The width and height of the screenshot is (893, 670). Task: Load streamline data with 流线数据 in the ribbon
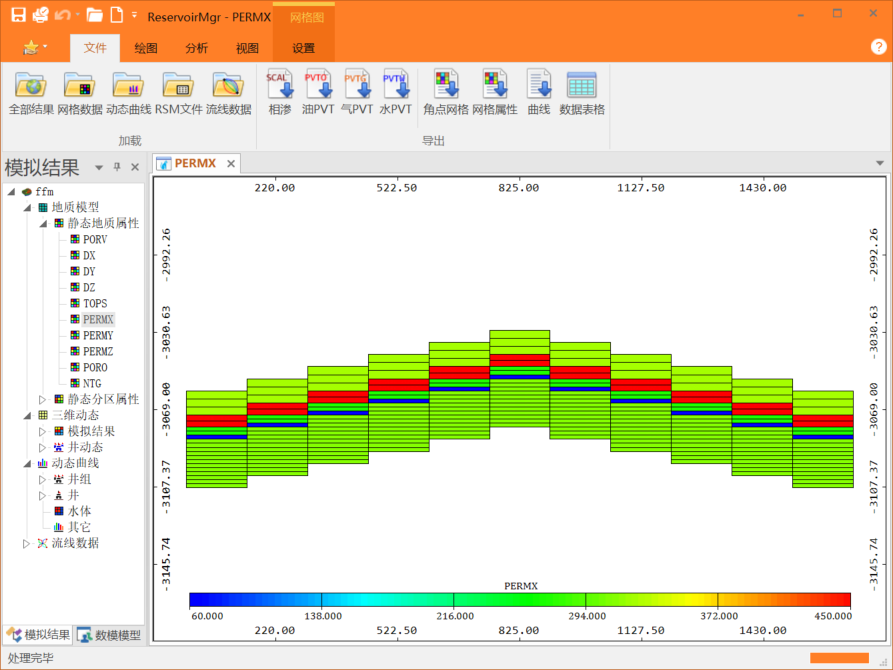(228, 93)
